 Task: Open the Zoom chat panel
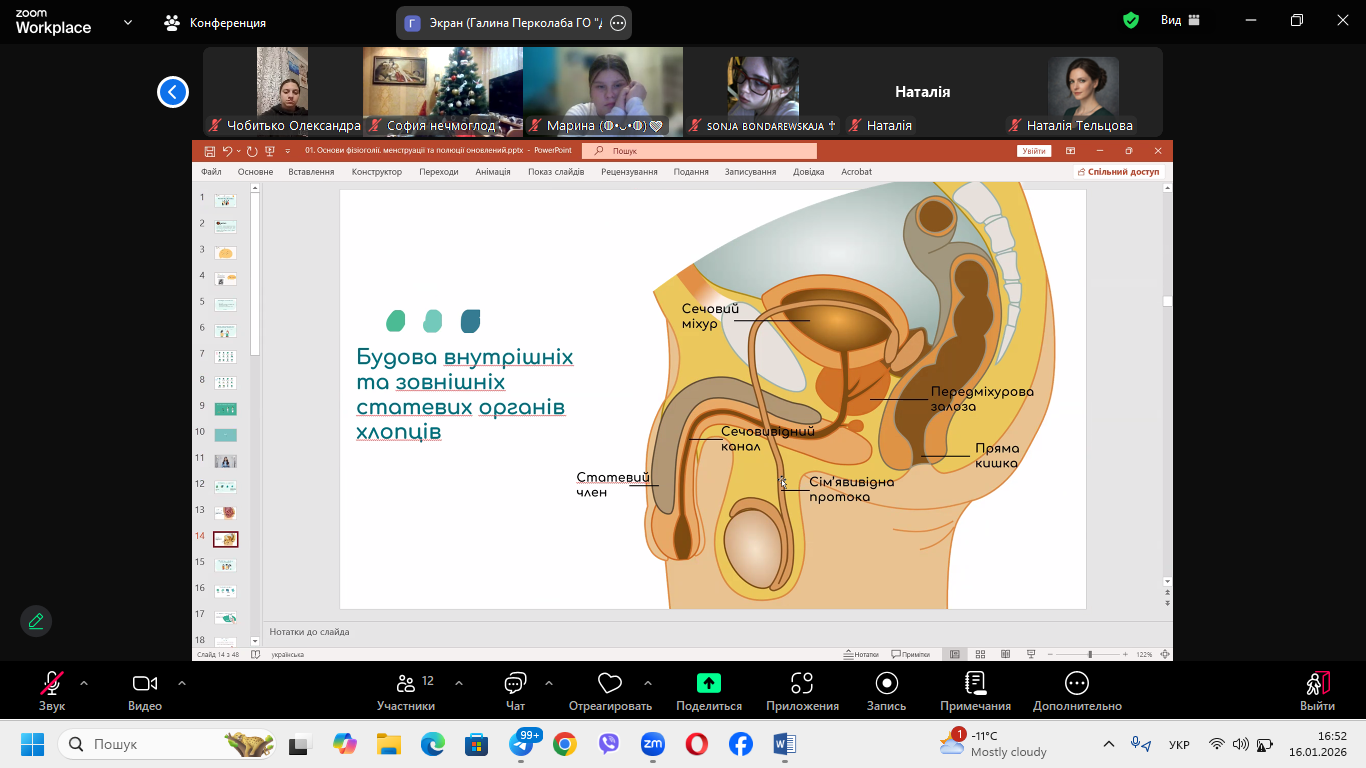pyautogui.click(x=515, y=690)
